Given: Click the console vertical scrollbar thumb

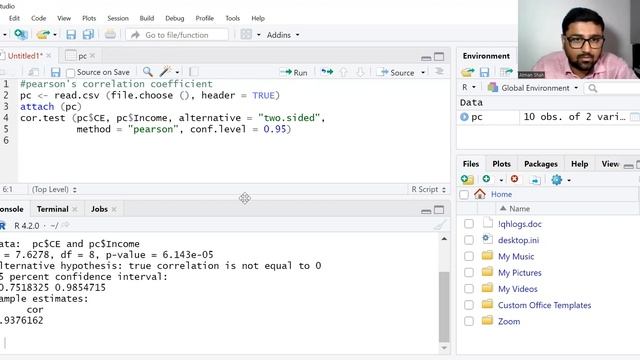Looking at the screenshot, I should click(444, 306).
